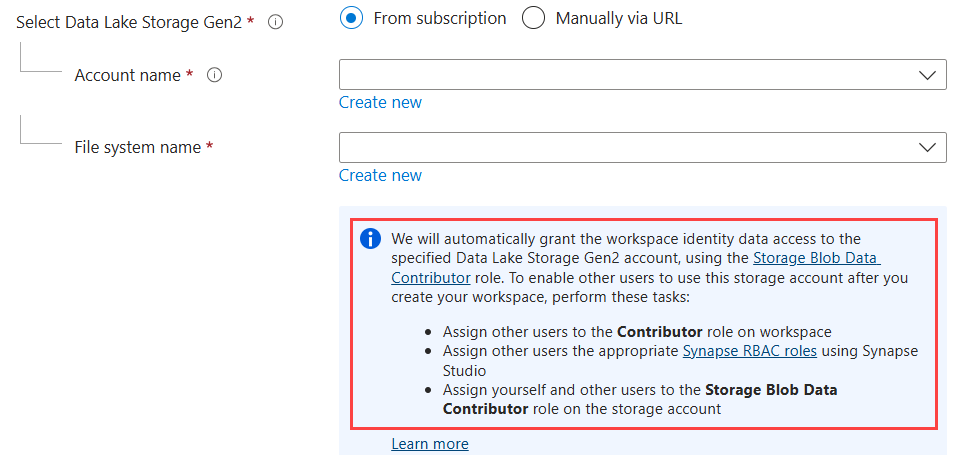Image resolution: width=959 pixels, height=455 pixels.
Task: Click the Account name field label
Action: pyautogui.click(x=127, y=75)
